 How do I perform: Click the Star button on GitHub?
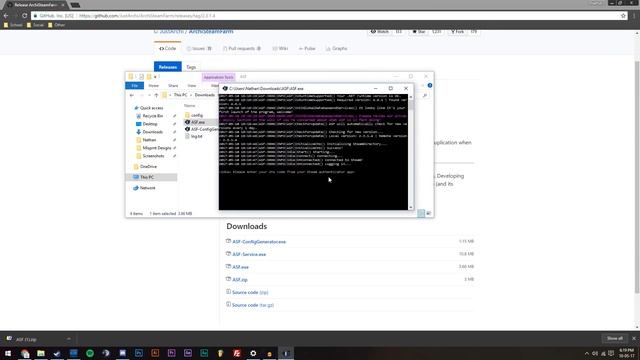(419, 31)
